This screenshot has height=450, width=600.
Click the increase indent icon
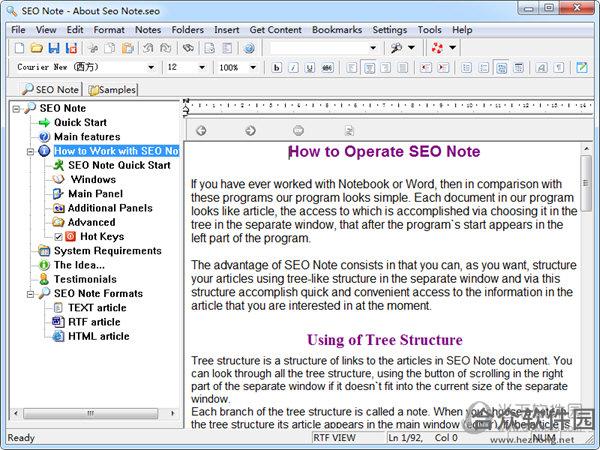(x=443, y=68)
